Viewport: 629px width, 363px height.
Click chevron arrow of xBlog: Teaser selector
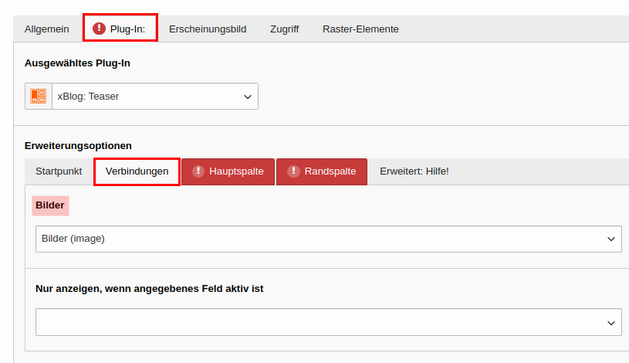point(248,97)
